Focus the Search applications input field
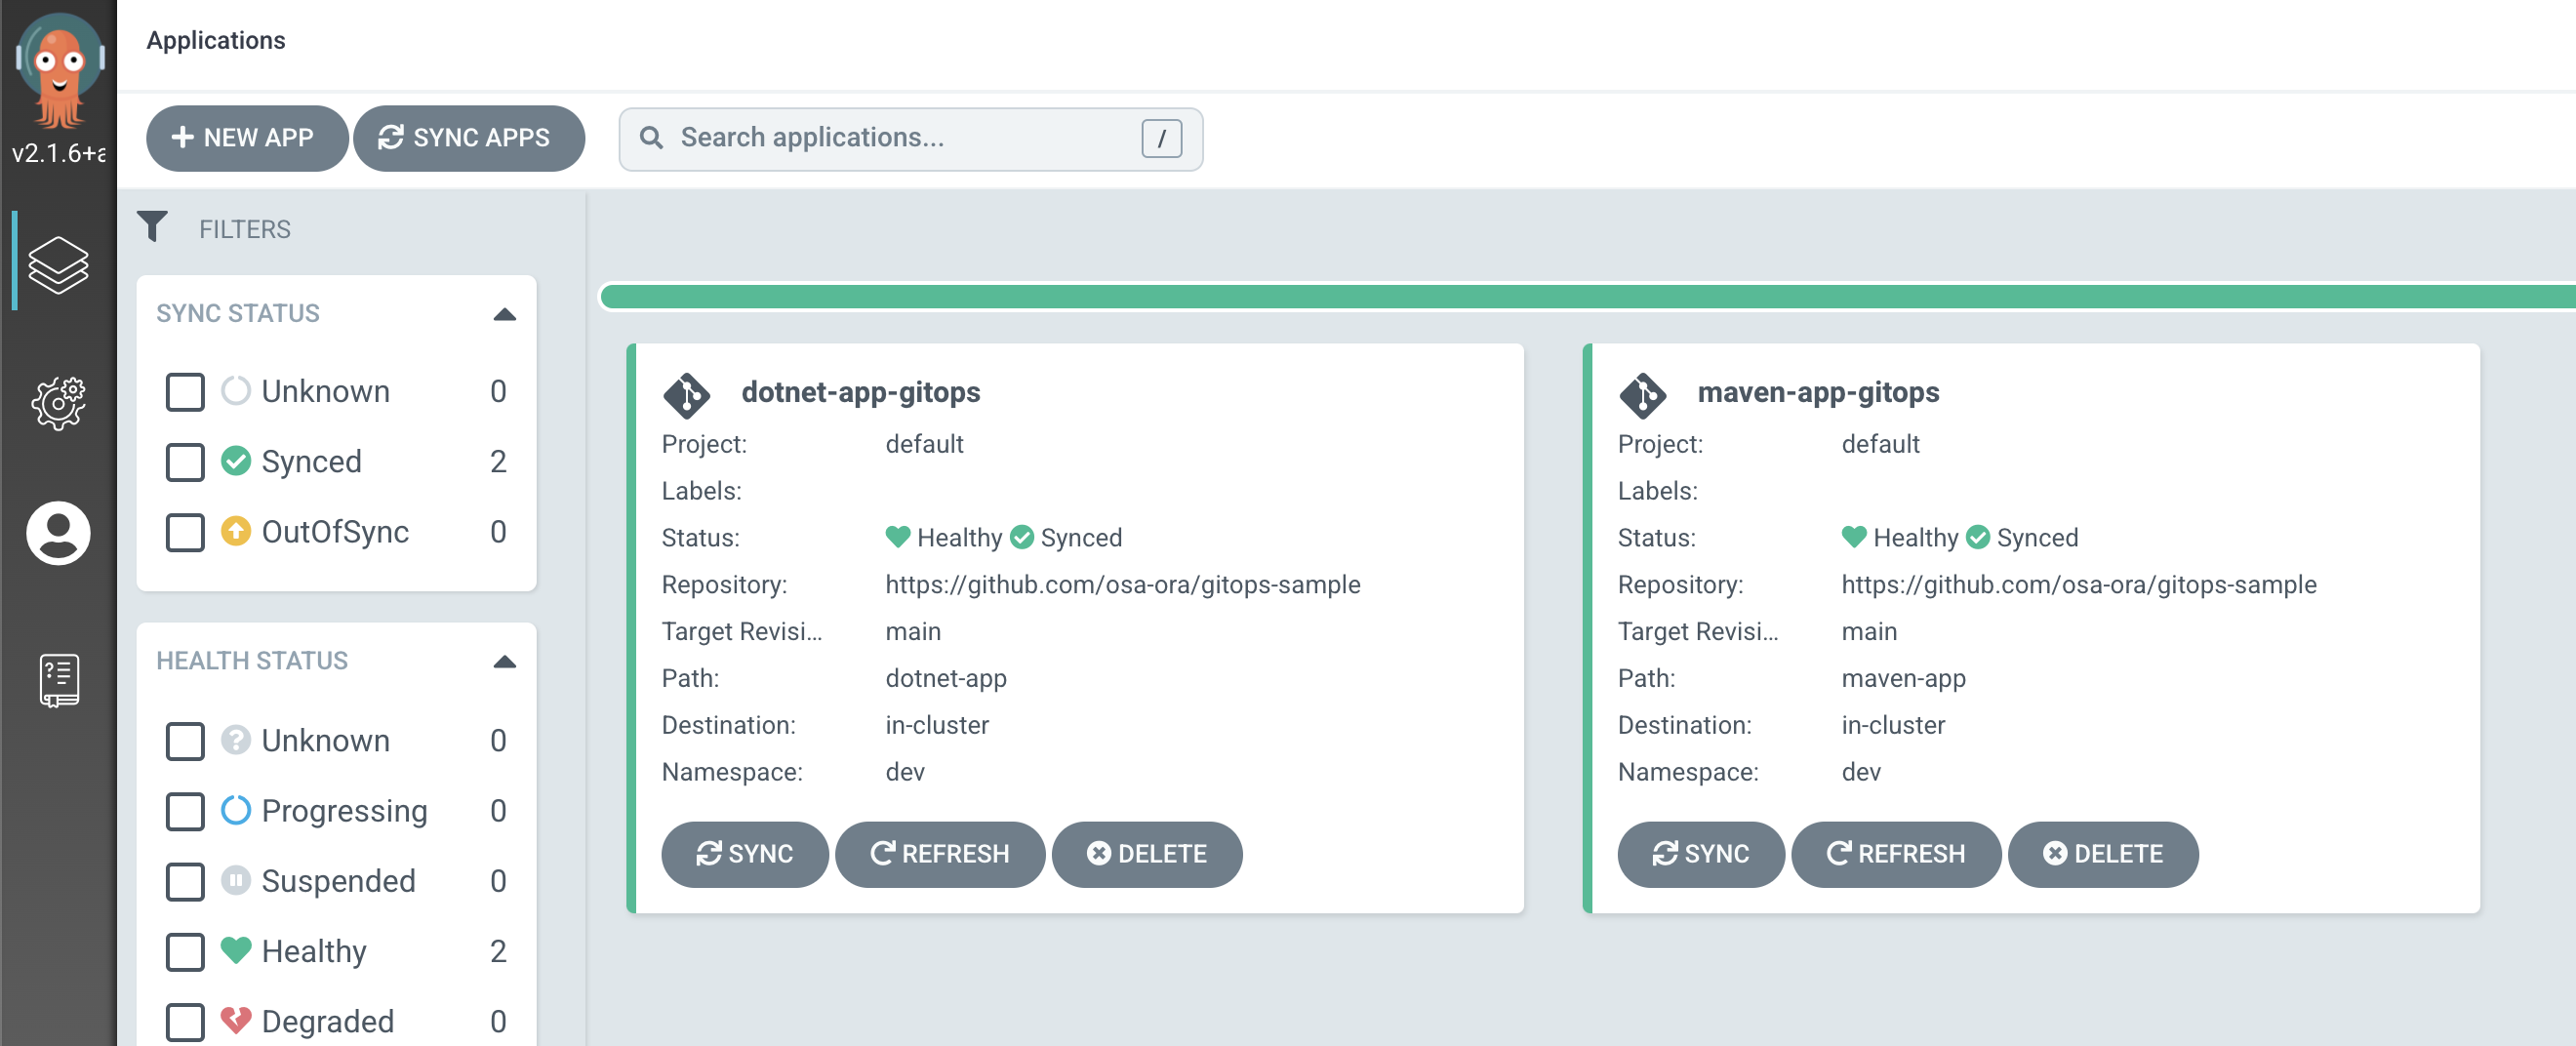The height and width of the screenshot is (1046, 2576). point(910,138)
